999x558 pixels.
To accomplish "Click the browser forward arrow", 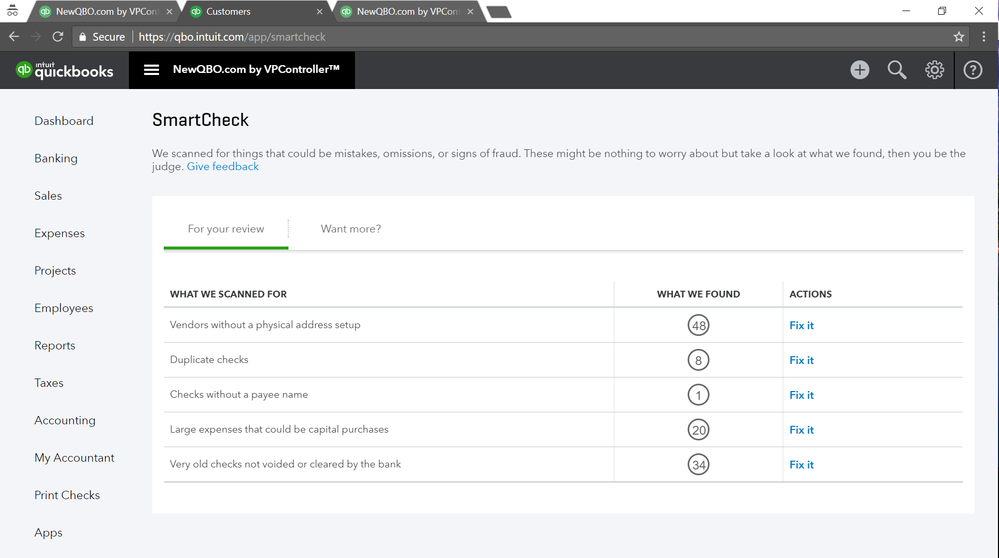I will pyautogui.click(x=36, y=37).
